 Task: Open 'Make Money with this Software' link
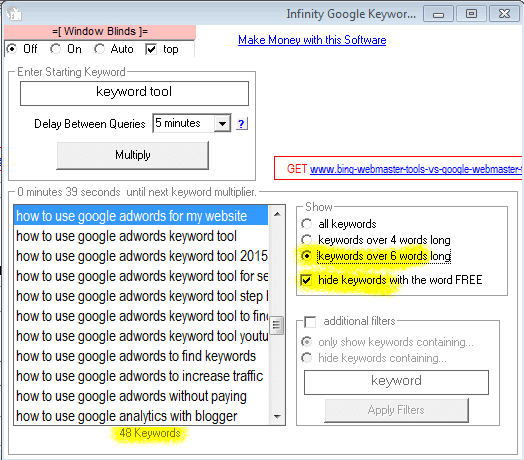coord(312,40)
